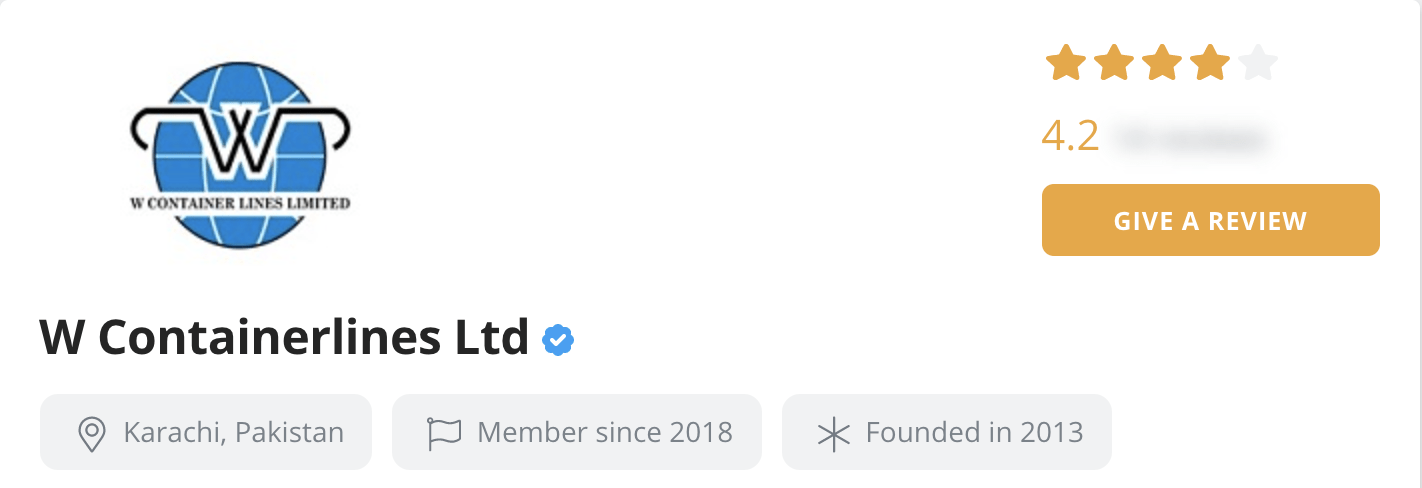
Task: Click the flag icon beside Member since
Action: coord(443,433)
